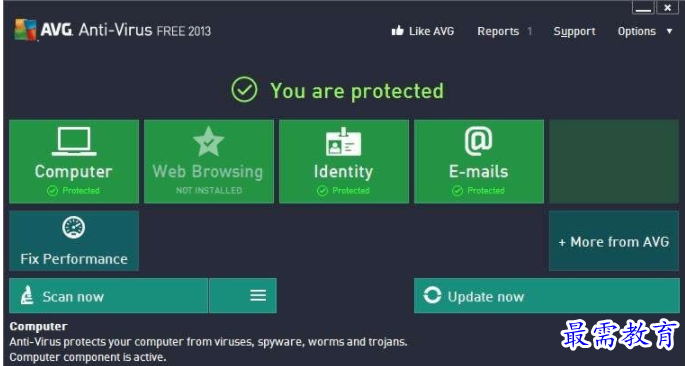Click the ID badge icon in Identity tile
Screen dimensions: 685x366
pos(343,142)
